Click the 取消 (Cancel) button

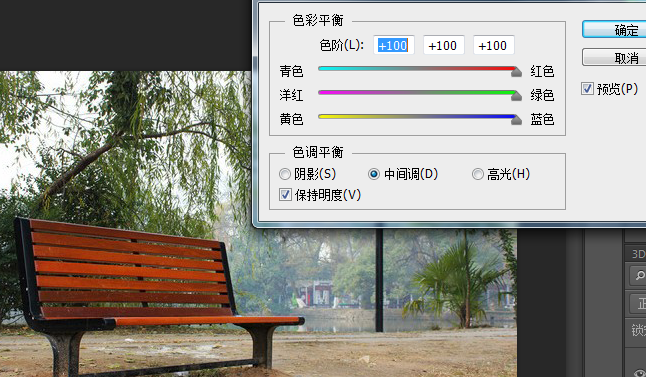614,57
